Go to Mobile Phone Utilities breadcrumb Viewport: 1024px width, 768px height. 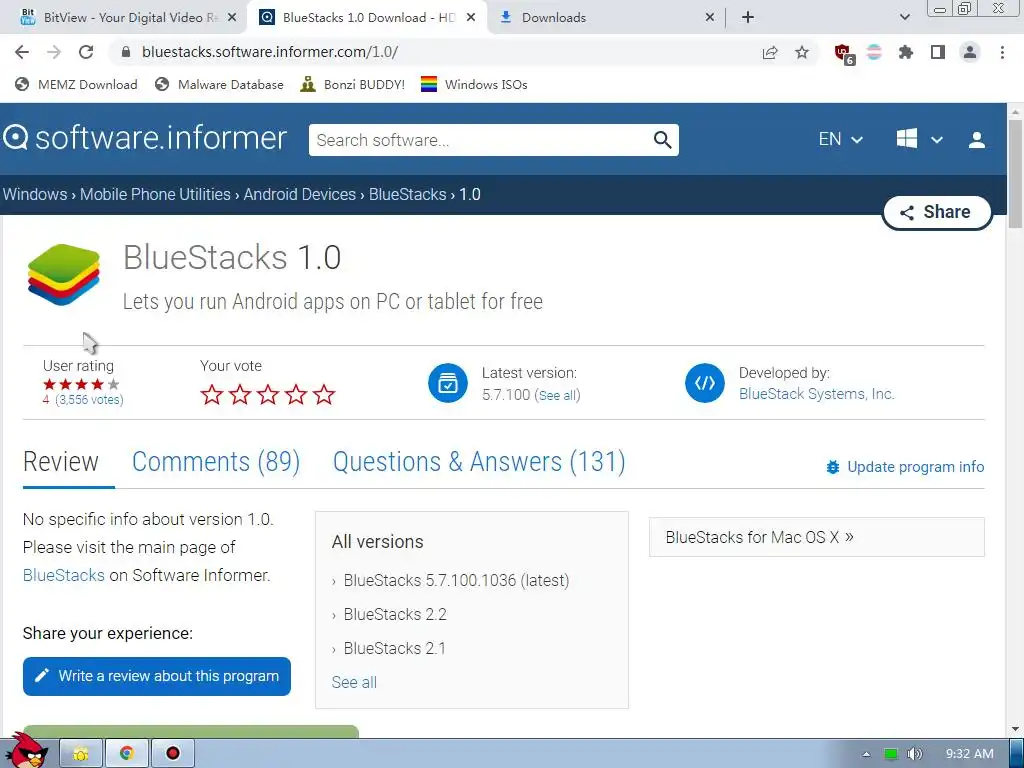pos(155,195)
